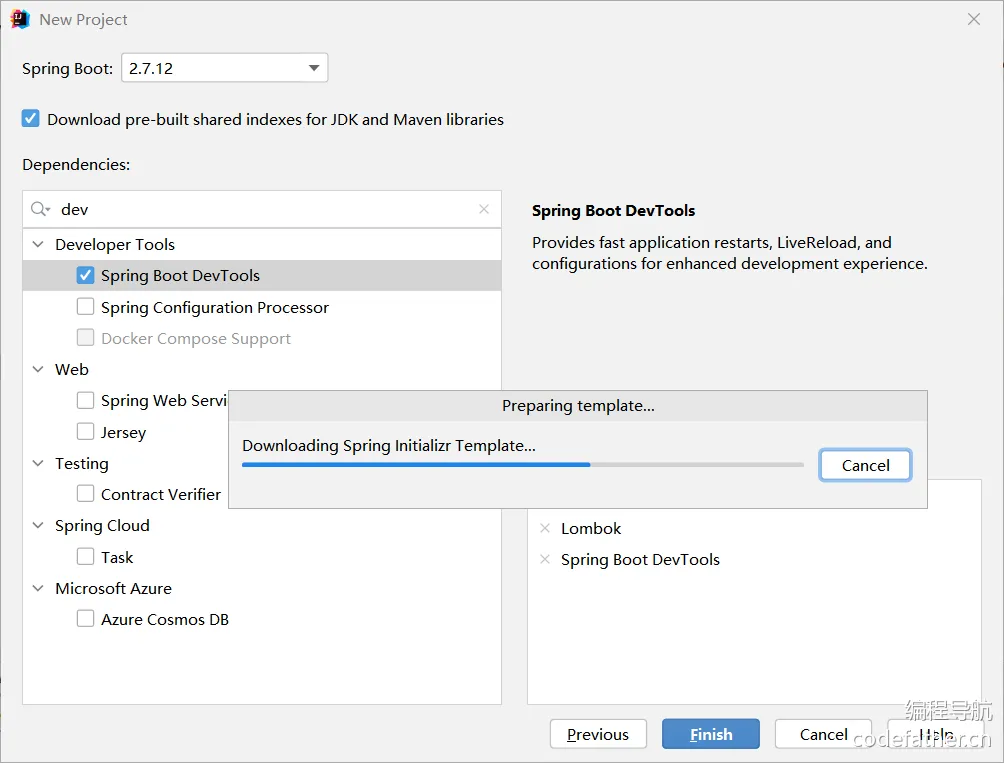
Task: Toggle download pre-built shared indexes checkbox
Action: point(30,118)
